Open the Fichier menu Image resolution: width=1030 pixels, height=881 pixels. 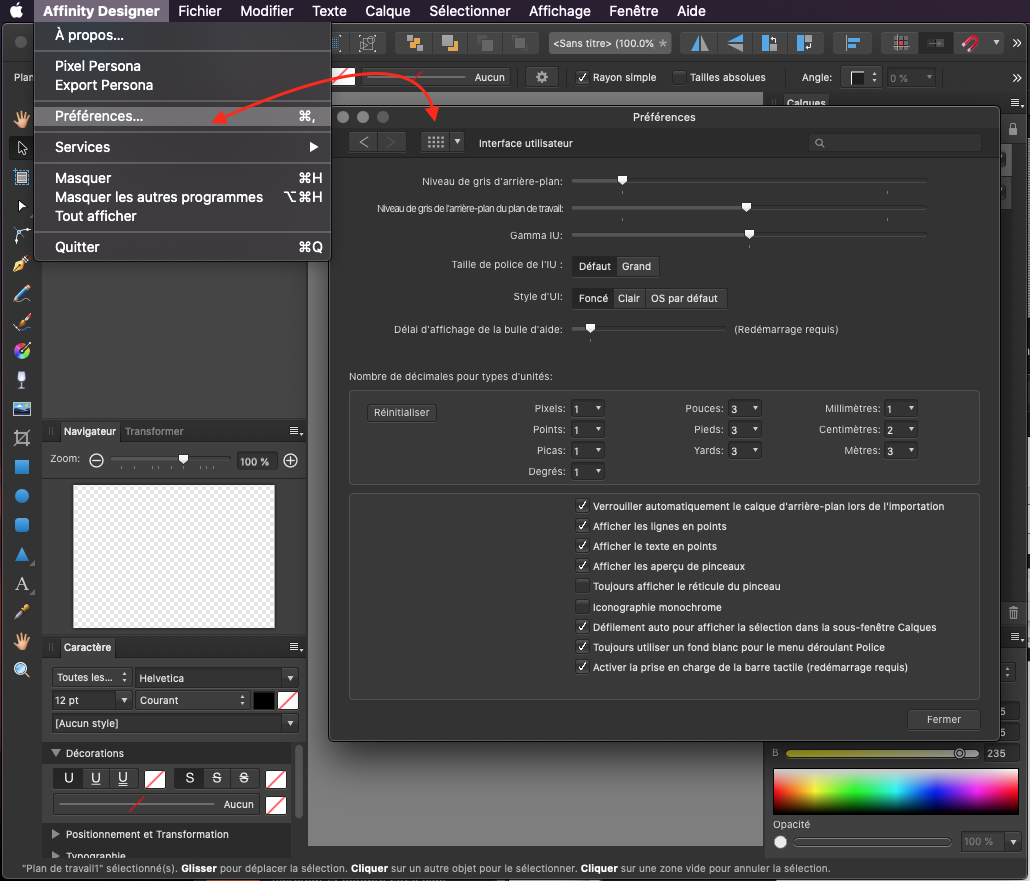[200, 11]
